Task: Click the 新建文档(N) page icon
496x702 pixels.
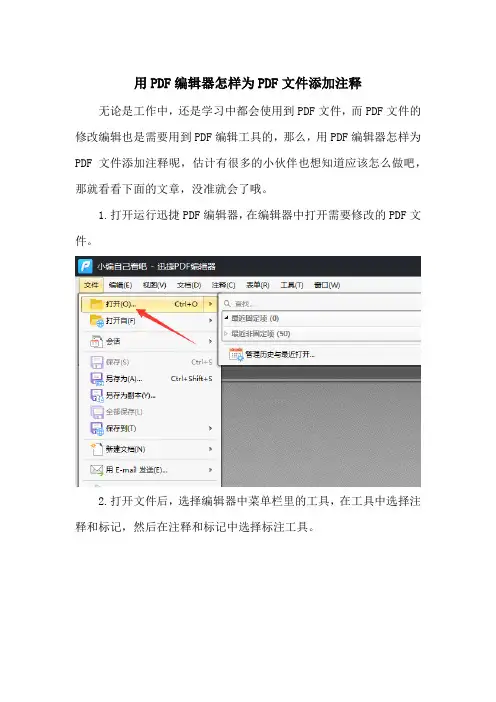Action: click(x=97, y=449)
